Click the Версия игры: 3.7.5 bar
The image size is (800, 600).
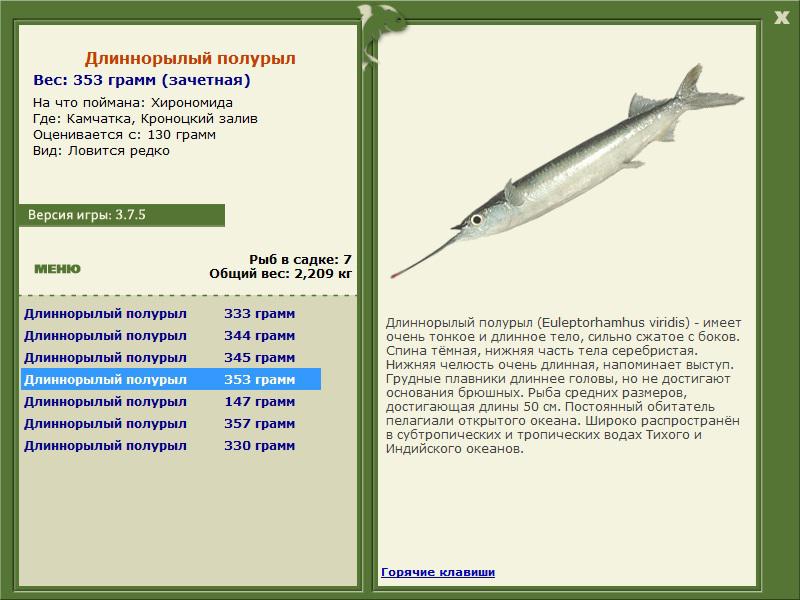(122, 215)
